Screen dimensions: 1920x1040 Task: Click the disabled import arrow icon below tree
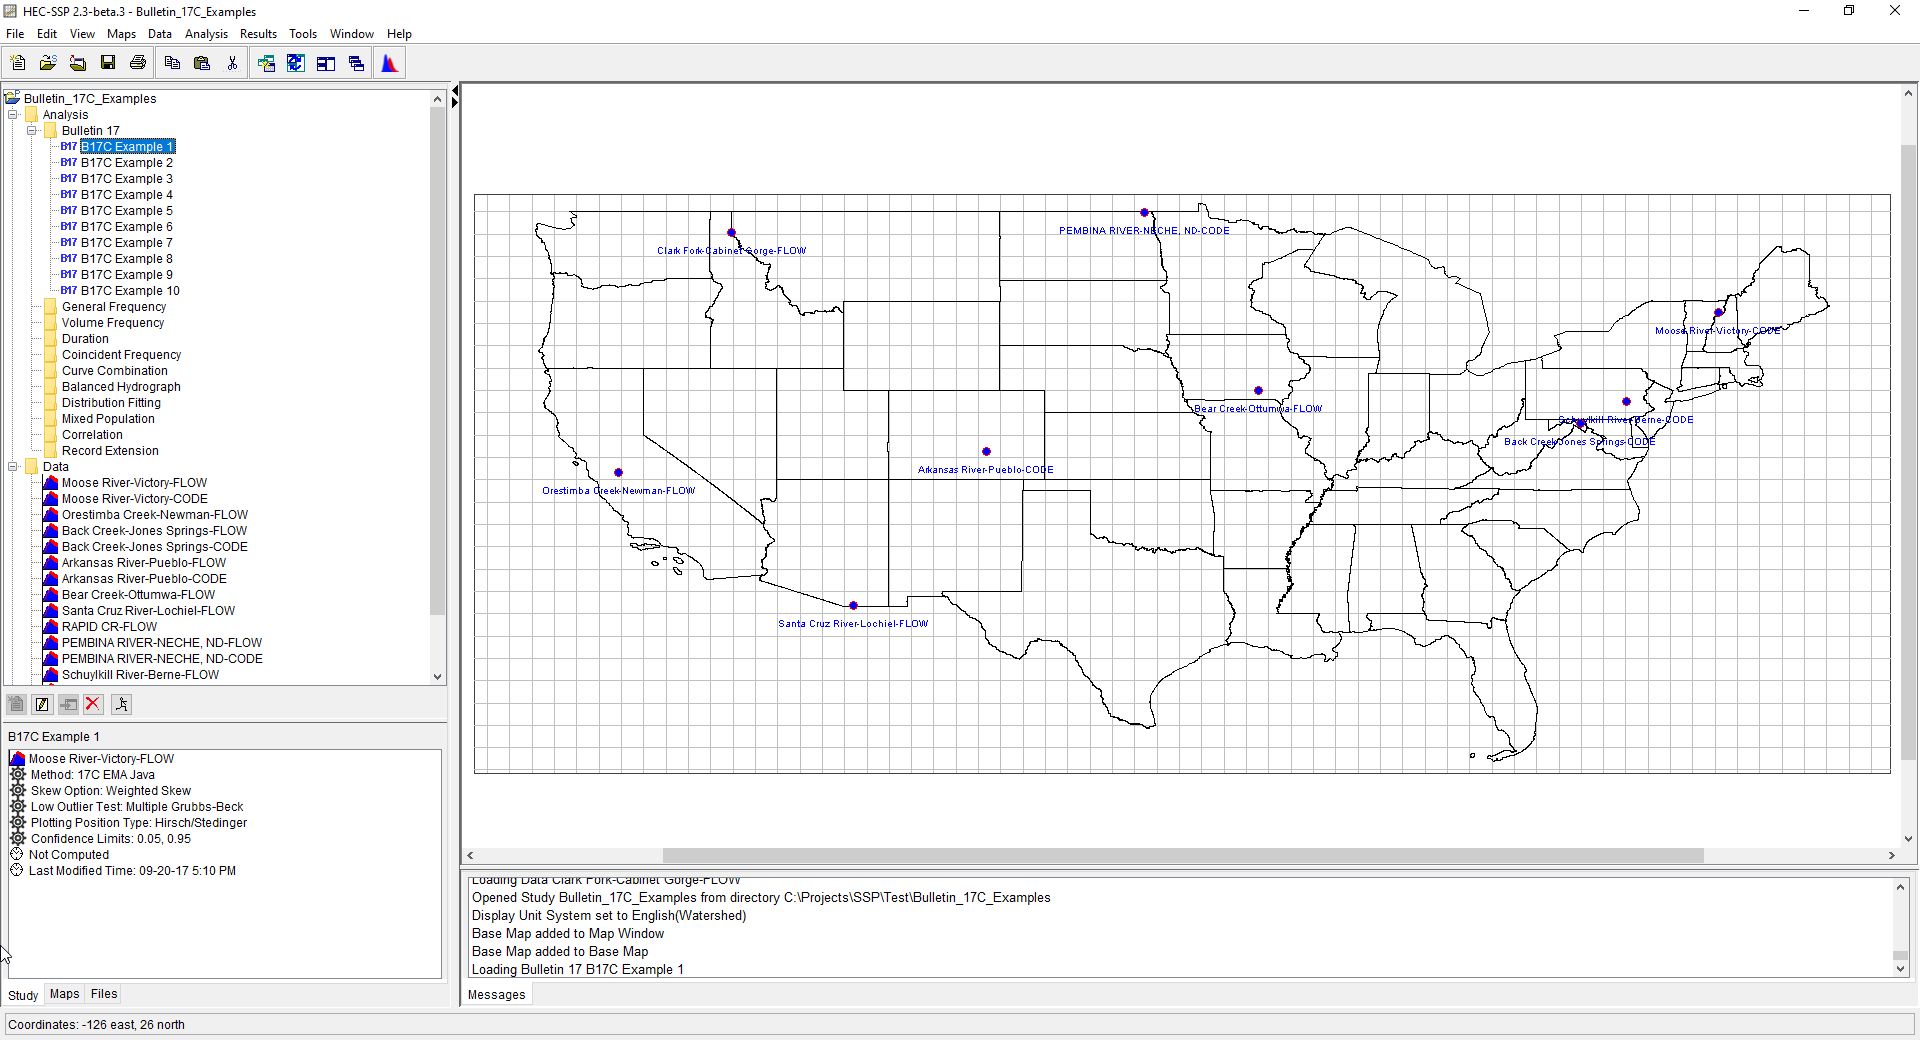pyautogui.click(x=68, y=704)
